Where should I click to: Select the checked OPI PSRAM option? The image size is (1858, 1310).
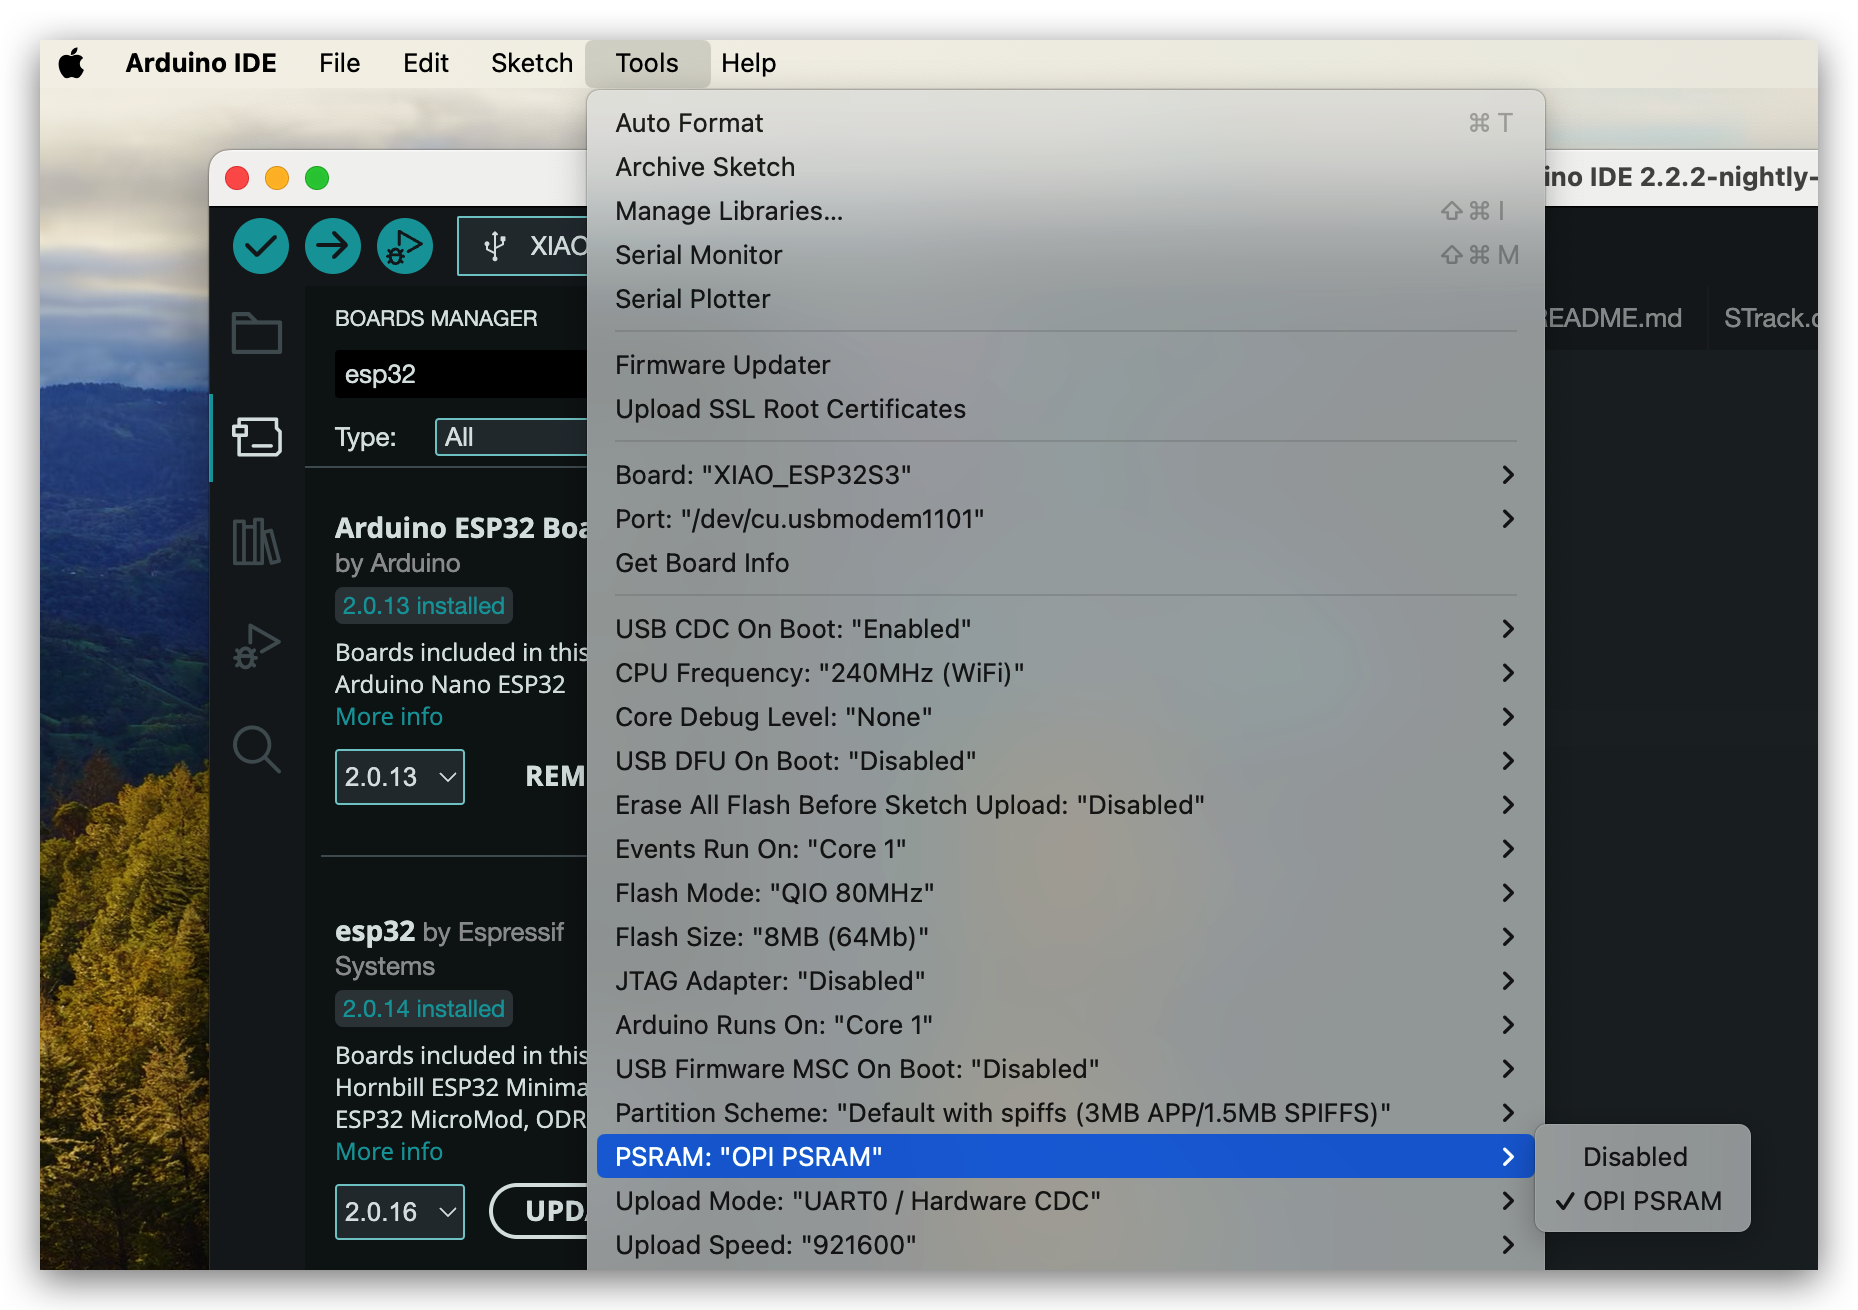pos(1642,1201)
